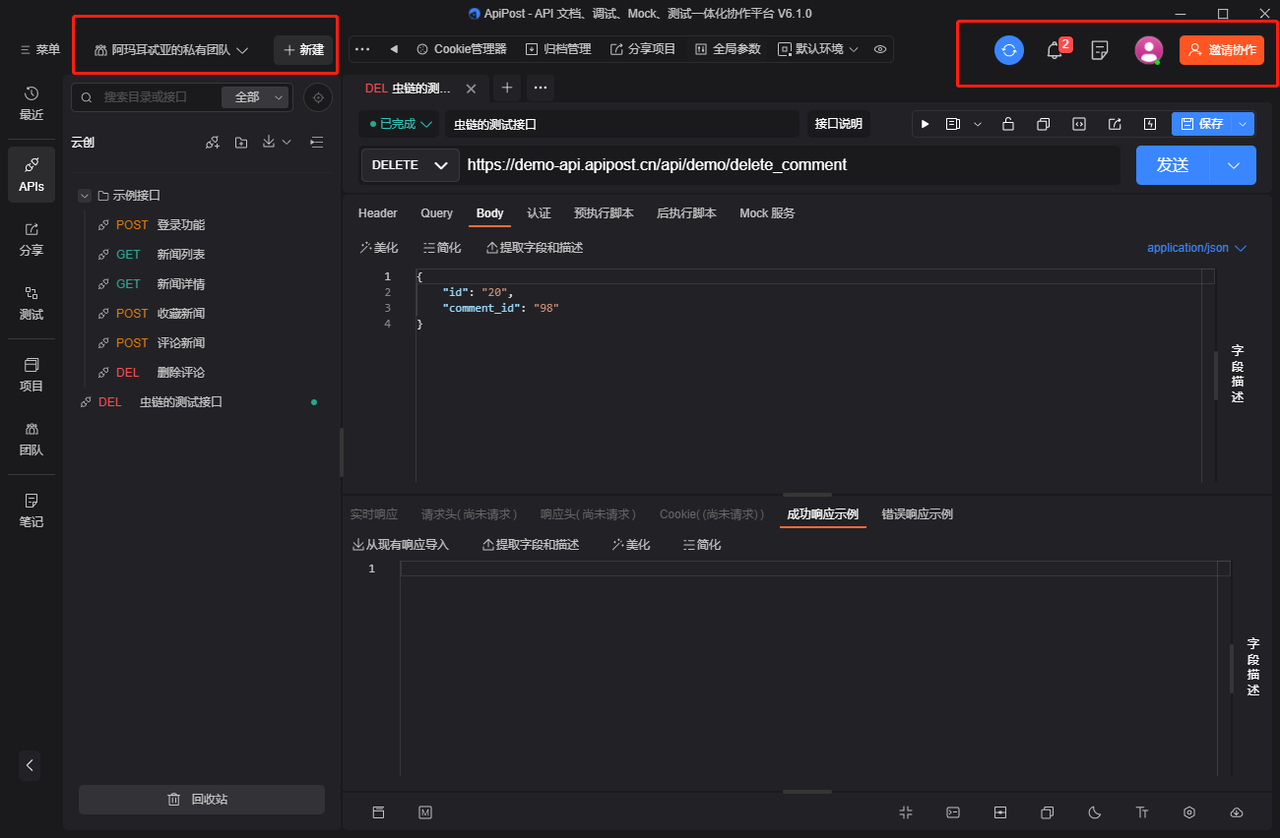1280x838 pixels.
Task: Open the 测试 panel from the sidebar
Action: tap(31, 304)
